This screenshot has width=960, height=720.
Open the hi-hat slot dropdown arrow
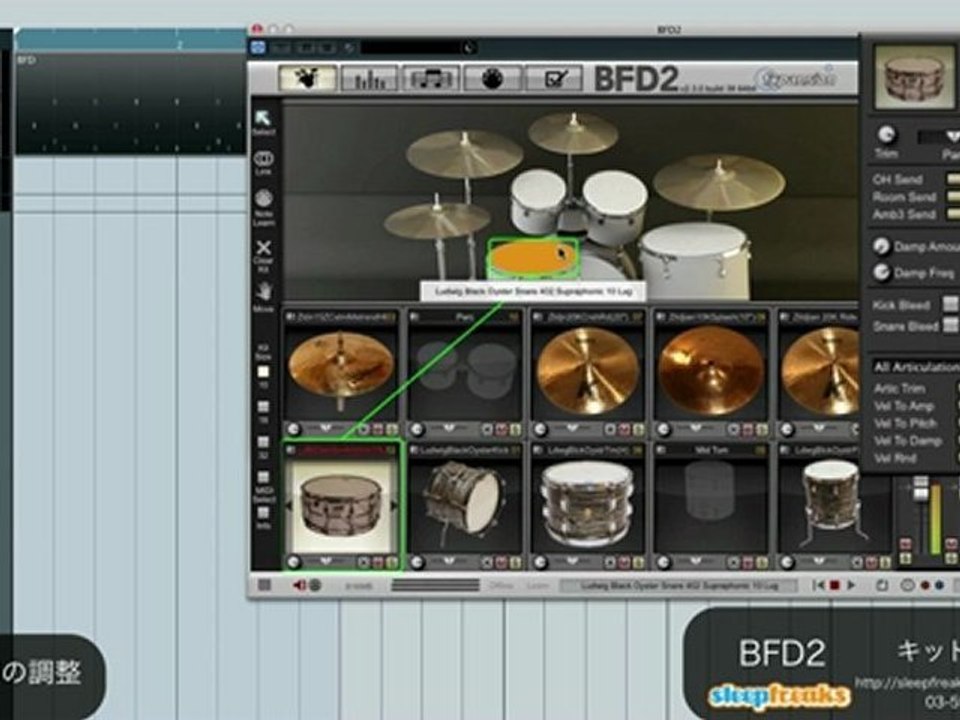point(325,427)
